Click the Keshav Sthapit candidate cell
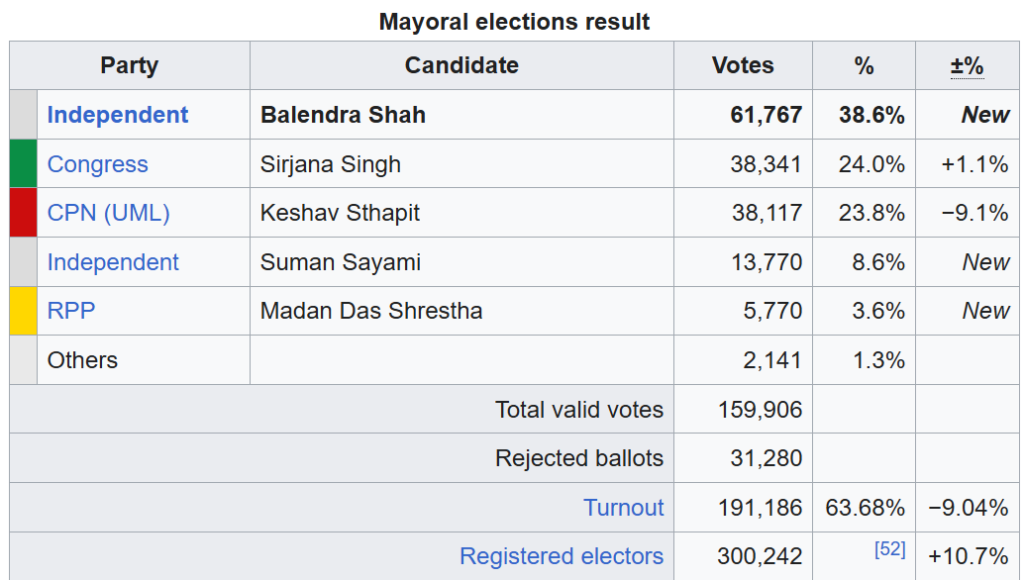 pyautogui.click(x=340, y=213)
